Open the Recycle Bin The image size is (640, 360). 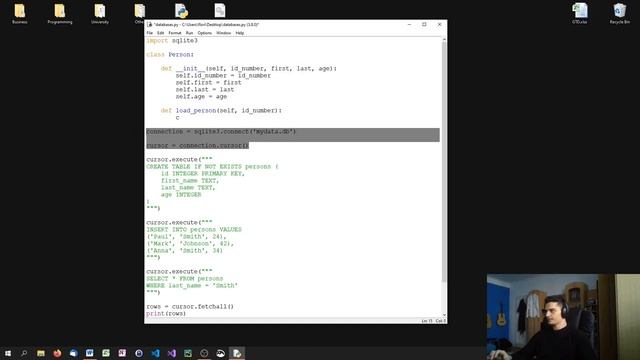(620, 14)
